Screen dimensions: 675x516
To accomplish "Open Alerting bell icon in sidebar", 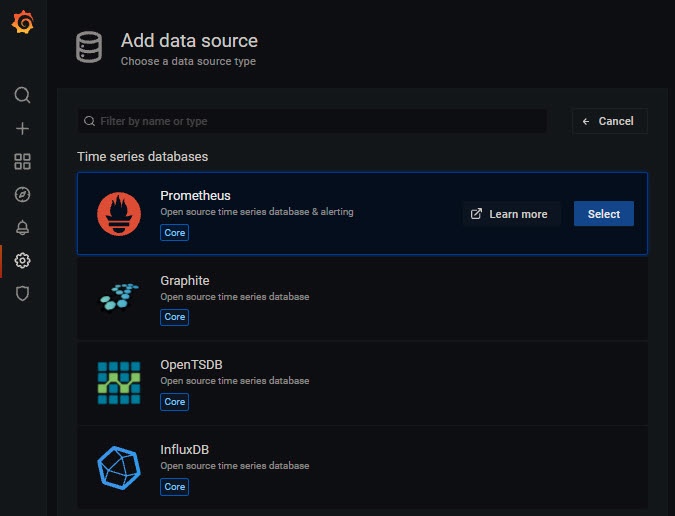I will (22, 227).
